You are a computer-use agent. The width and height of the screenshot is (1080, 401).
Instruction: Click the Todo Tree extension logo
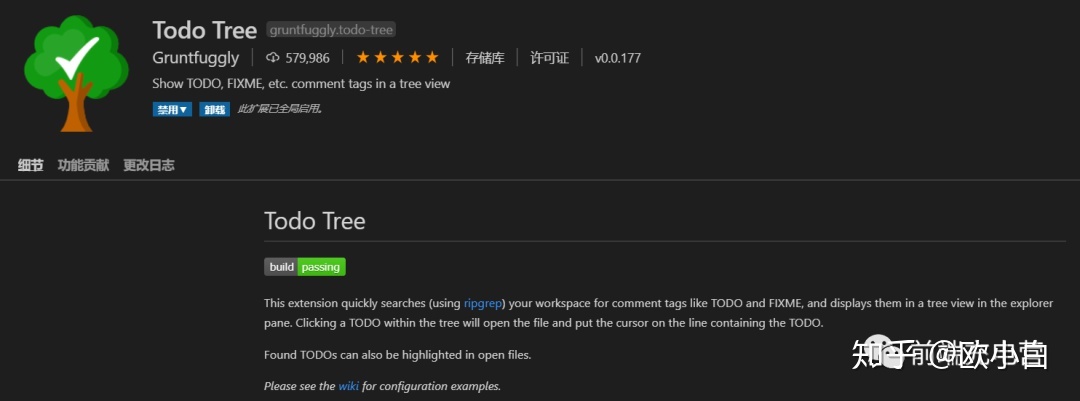76,72
